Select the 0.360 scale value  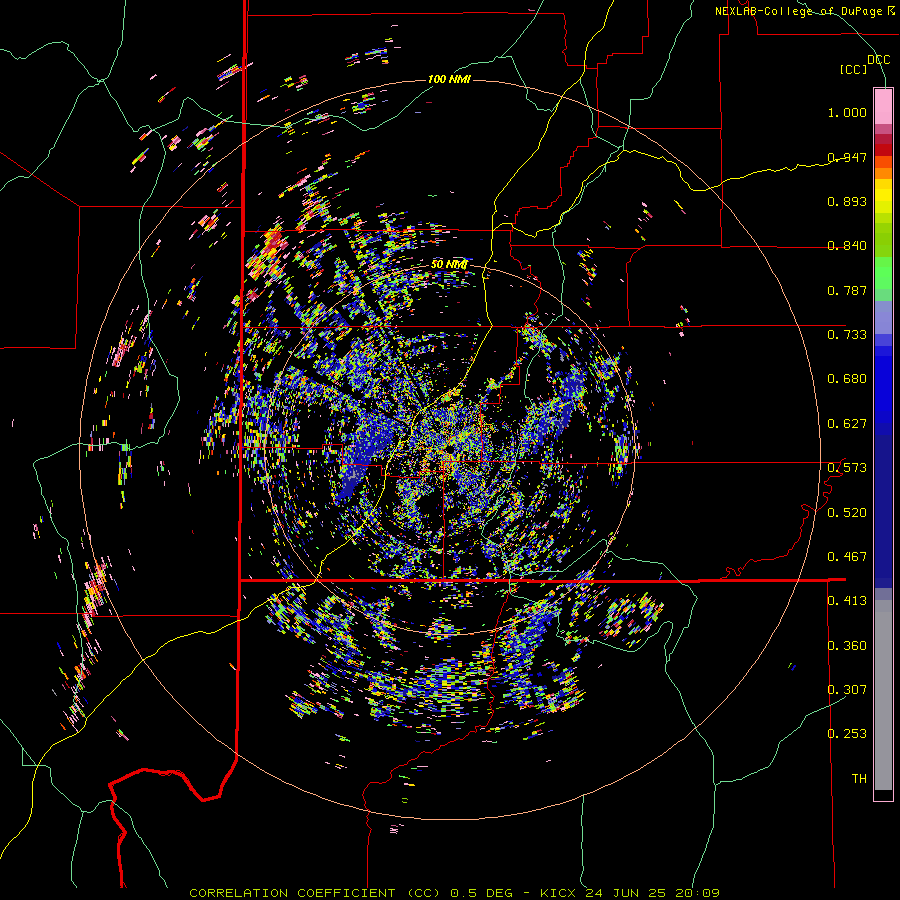[x=847, y=646]
